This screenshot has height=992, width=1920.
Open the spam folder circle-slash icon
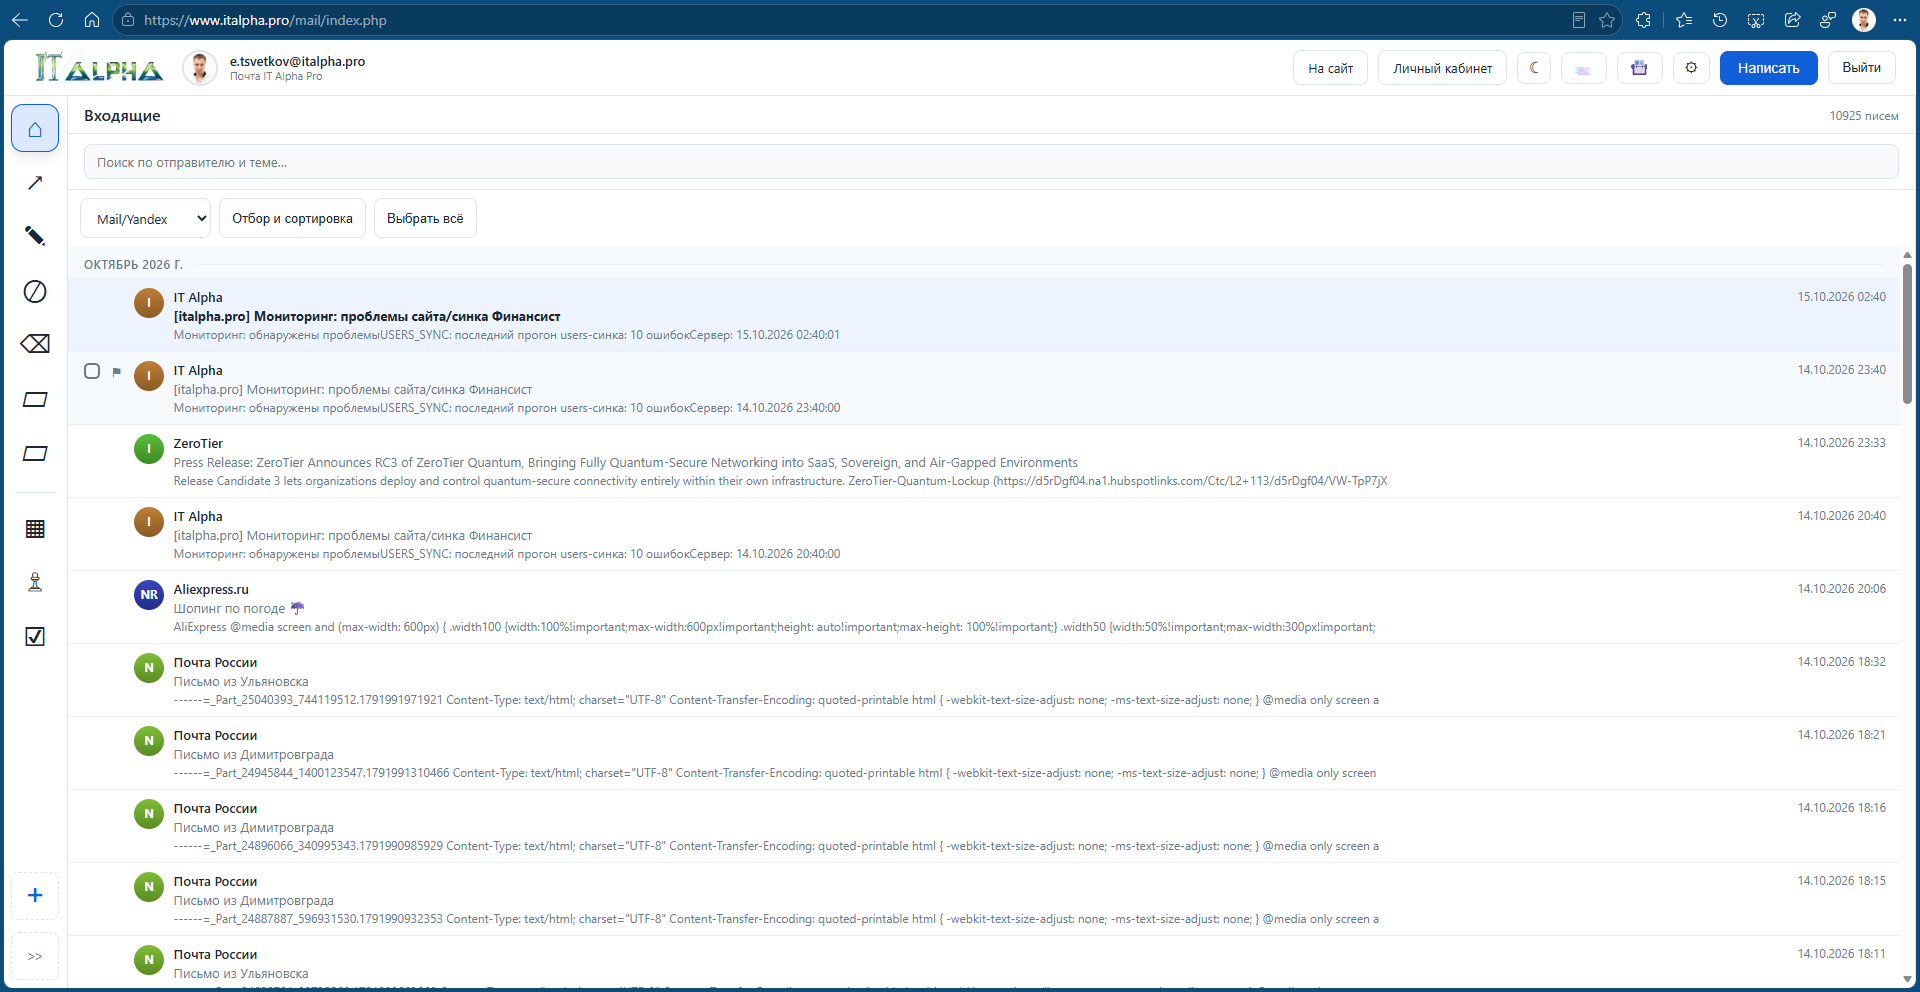(x=35, y=291)
